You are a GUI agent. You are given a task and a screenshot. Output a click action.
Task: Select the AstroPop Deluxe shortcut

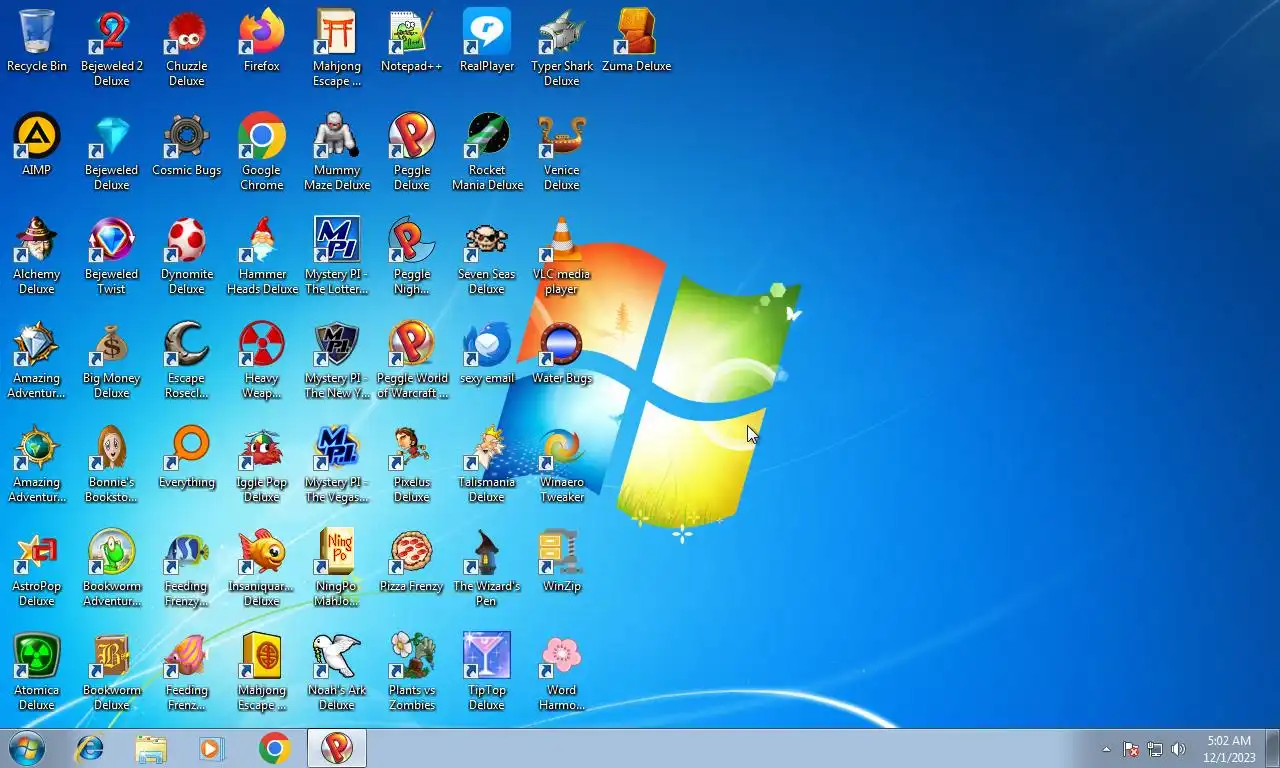[x=37, y=568]
